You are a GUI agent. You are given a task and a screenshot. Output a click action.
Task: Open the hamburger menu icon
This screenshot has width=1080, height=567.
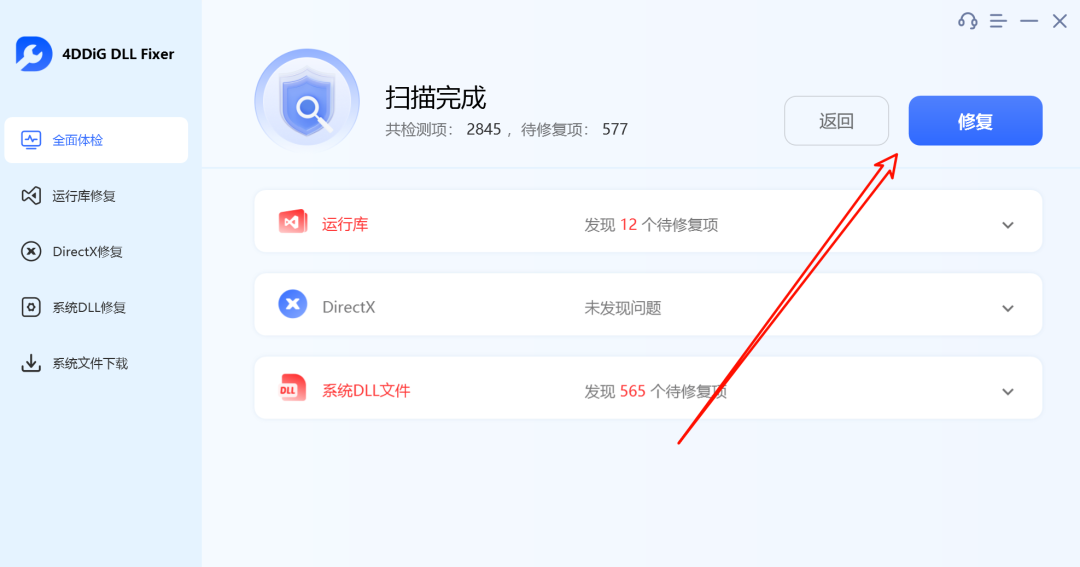point(998,21)
